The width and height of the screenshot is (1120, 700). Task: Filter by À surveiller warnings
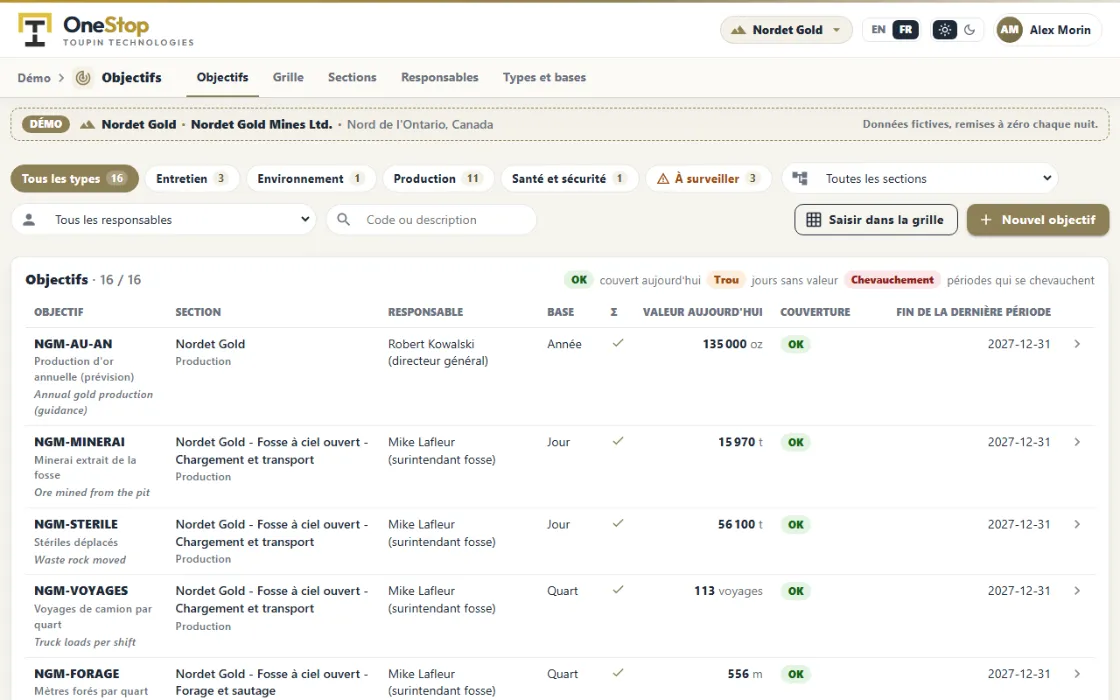(708, 179)
